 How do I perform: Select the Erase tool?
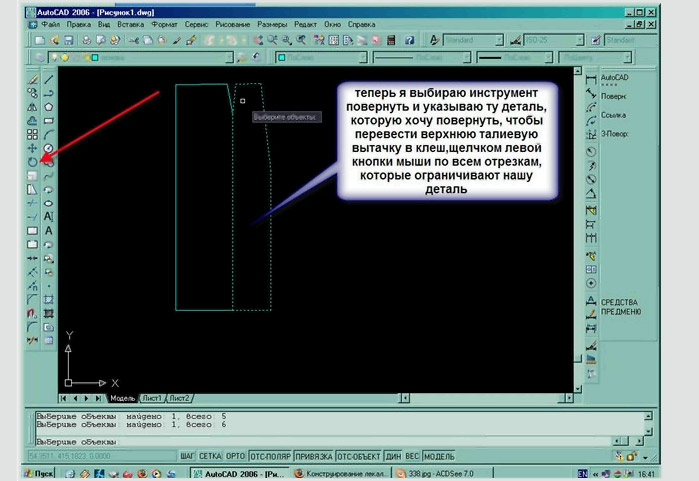point(32,78)
